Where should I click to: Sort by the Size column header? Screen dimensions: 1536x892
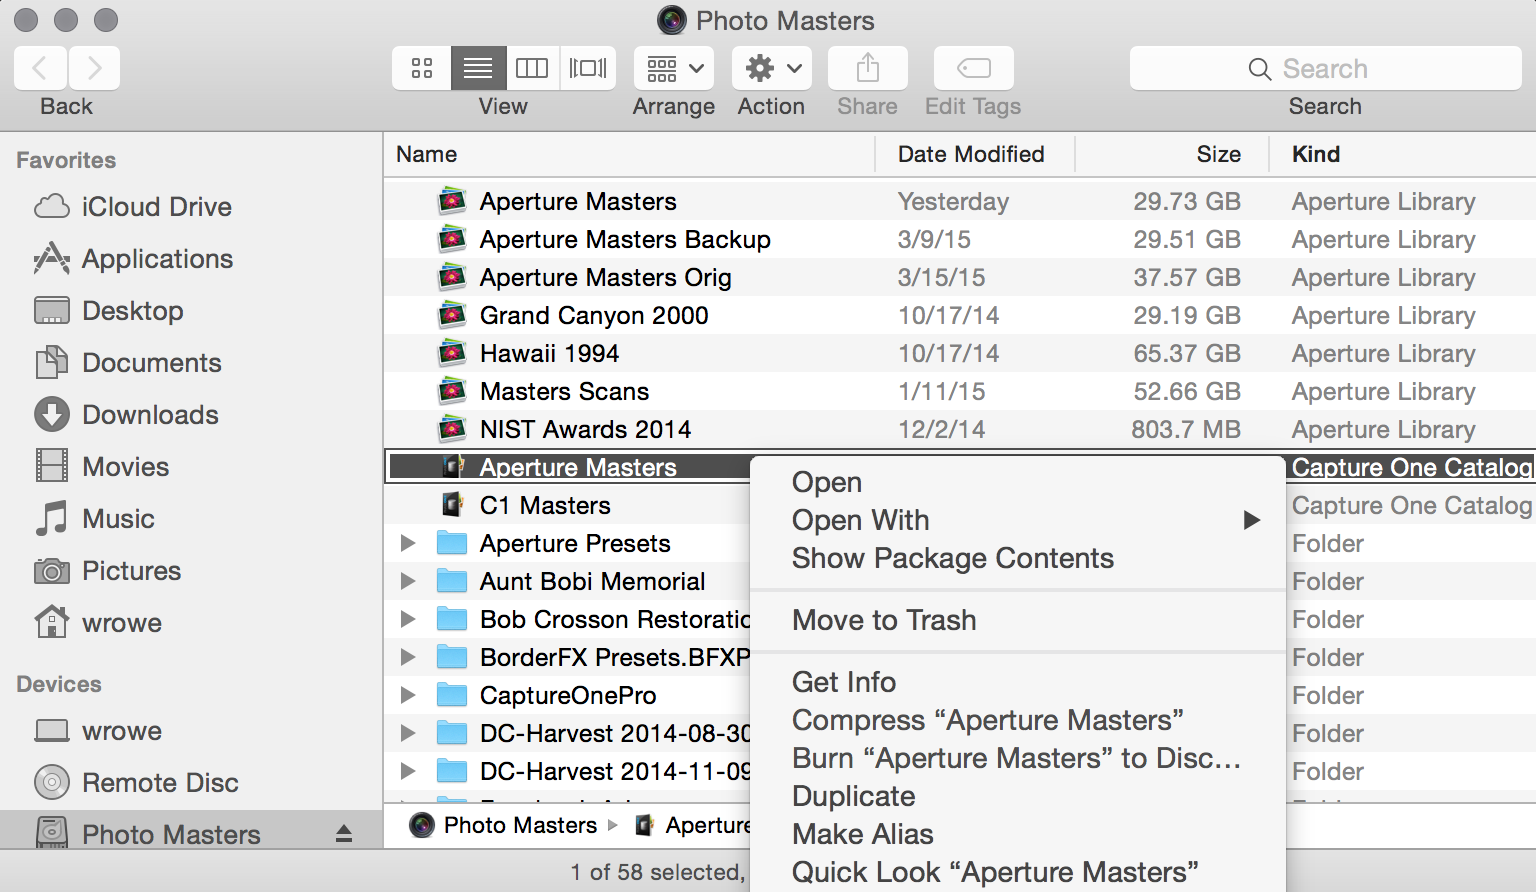(1172, 154)
